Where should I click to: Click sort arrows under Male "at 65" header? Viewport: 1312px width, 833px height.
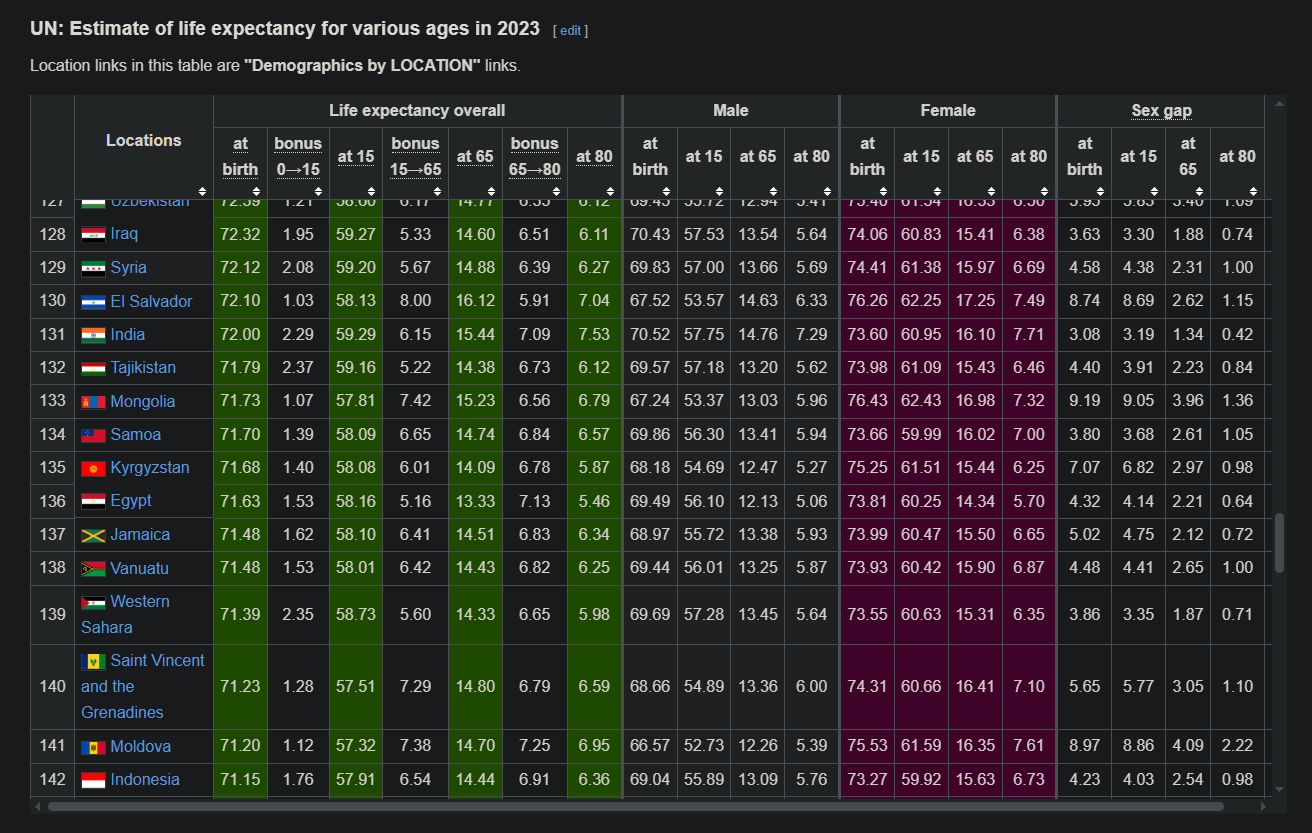774,191
